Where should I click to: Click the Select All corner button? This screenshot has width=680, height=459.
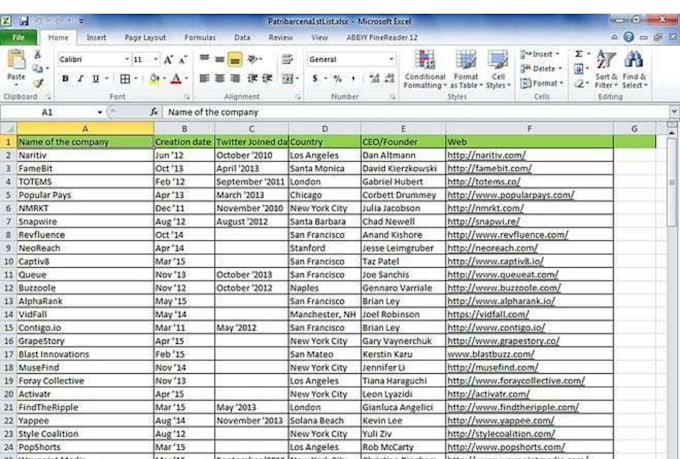[x=8, y=129]
